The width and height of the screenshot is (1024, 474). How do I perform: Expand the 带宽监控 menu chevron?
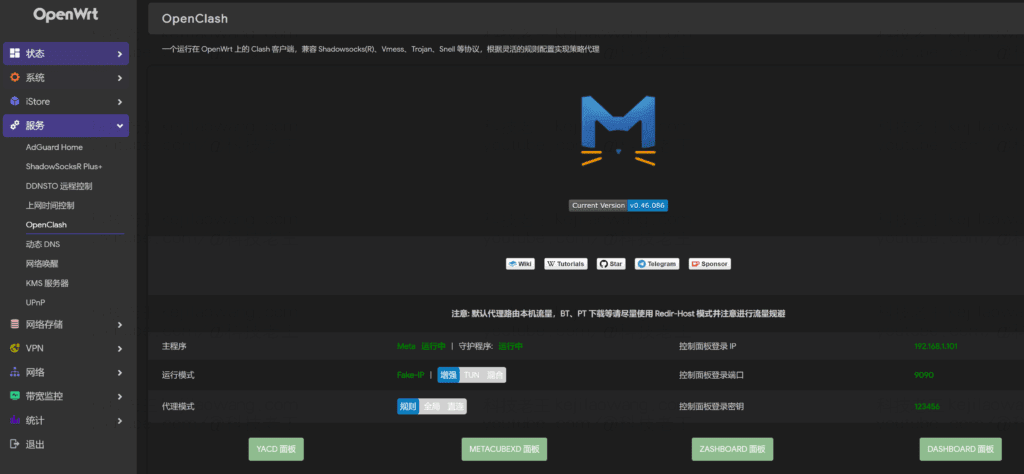pyautogui.click(x=120, y=396)
